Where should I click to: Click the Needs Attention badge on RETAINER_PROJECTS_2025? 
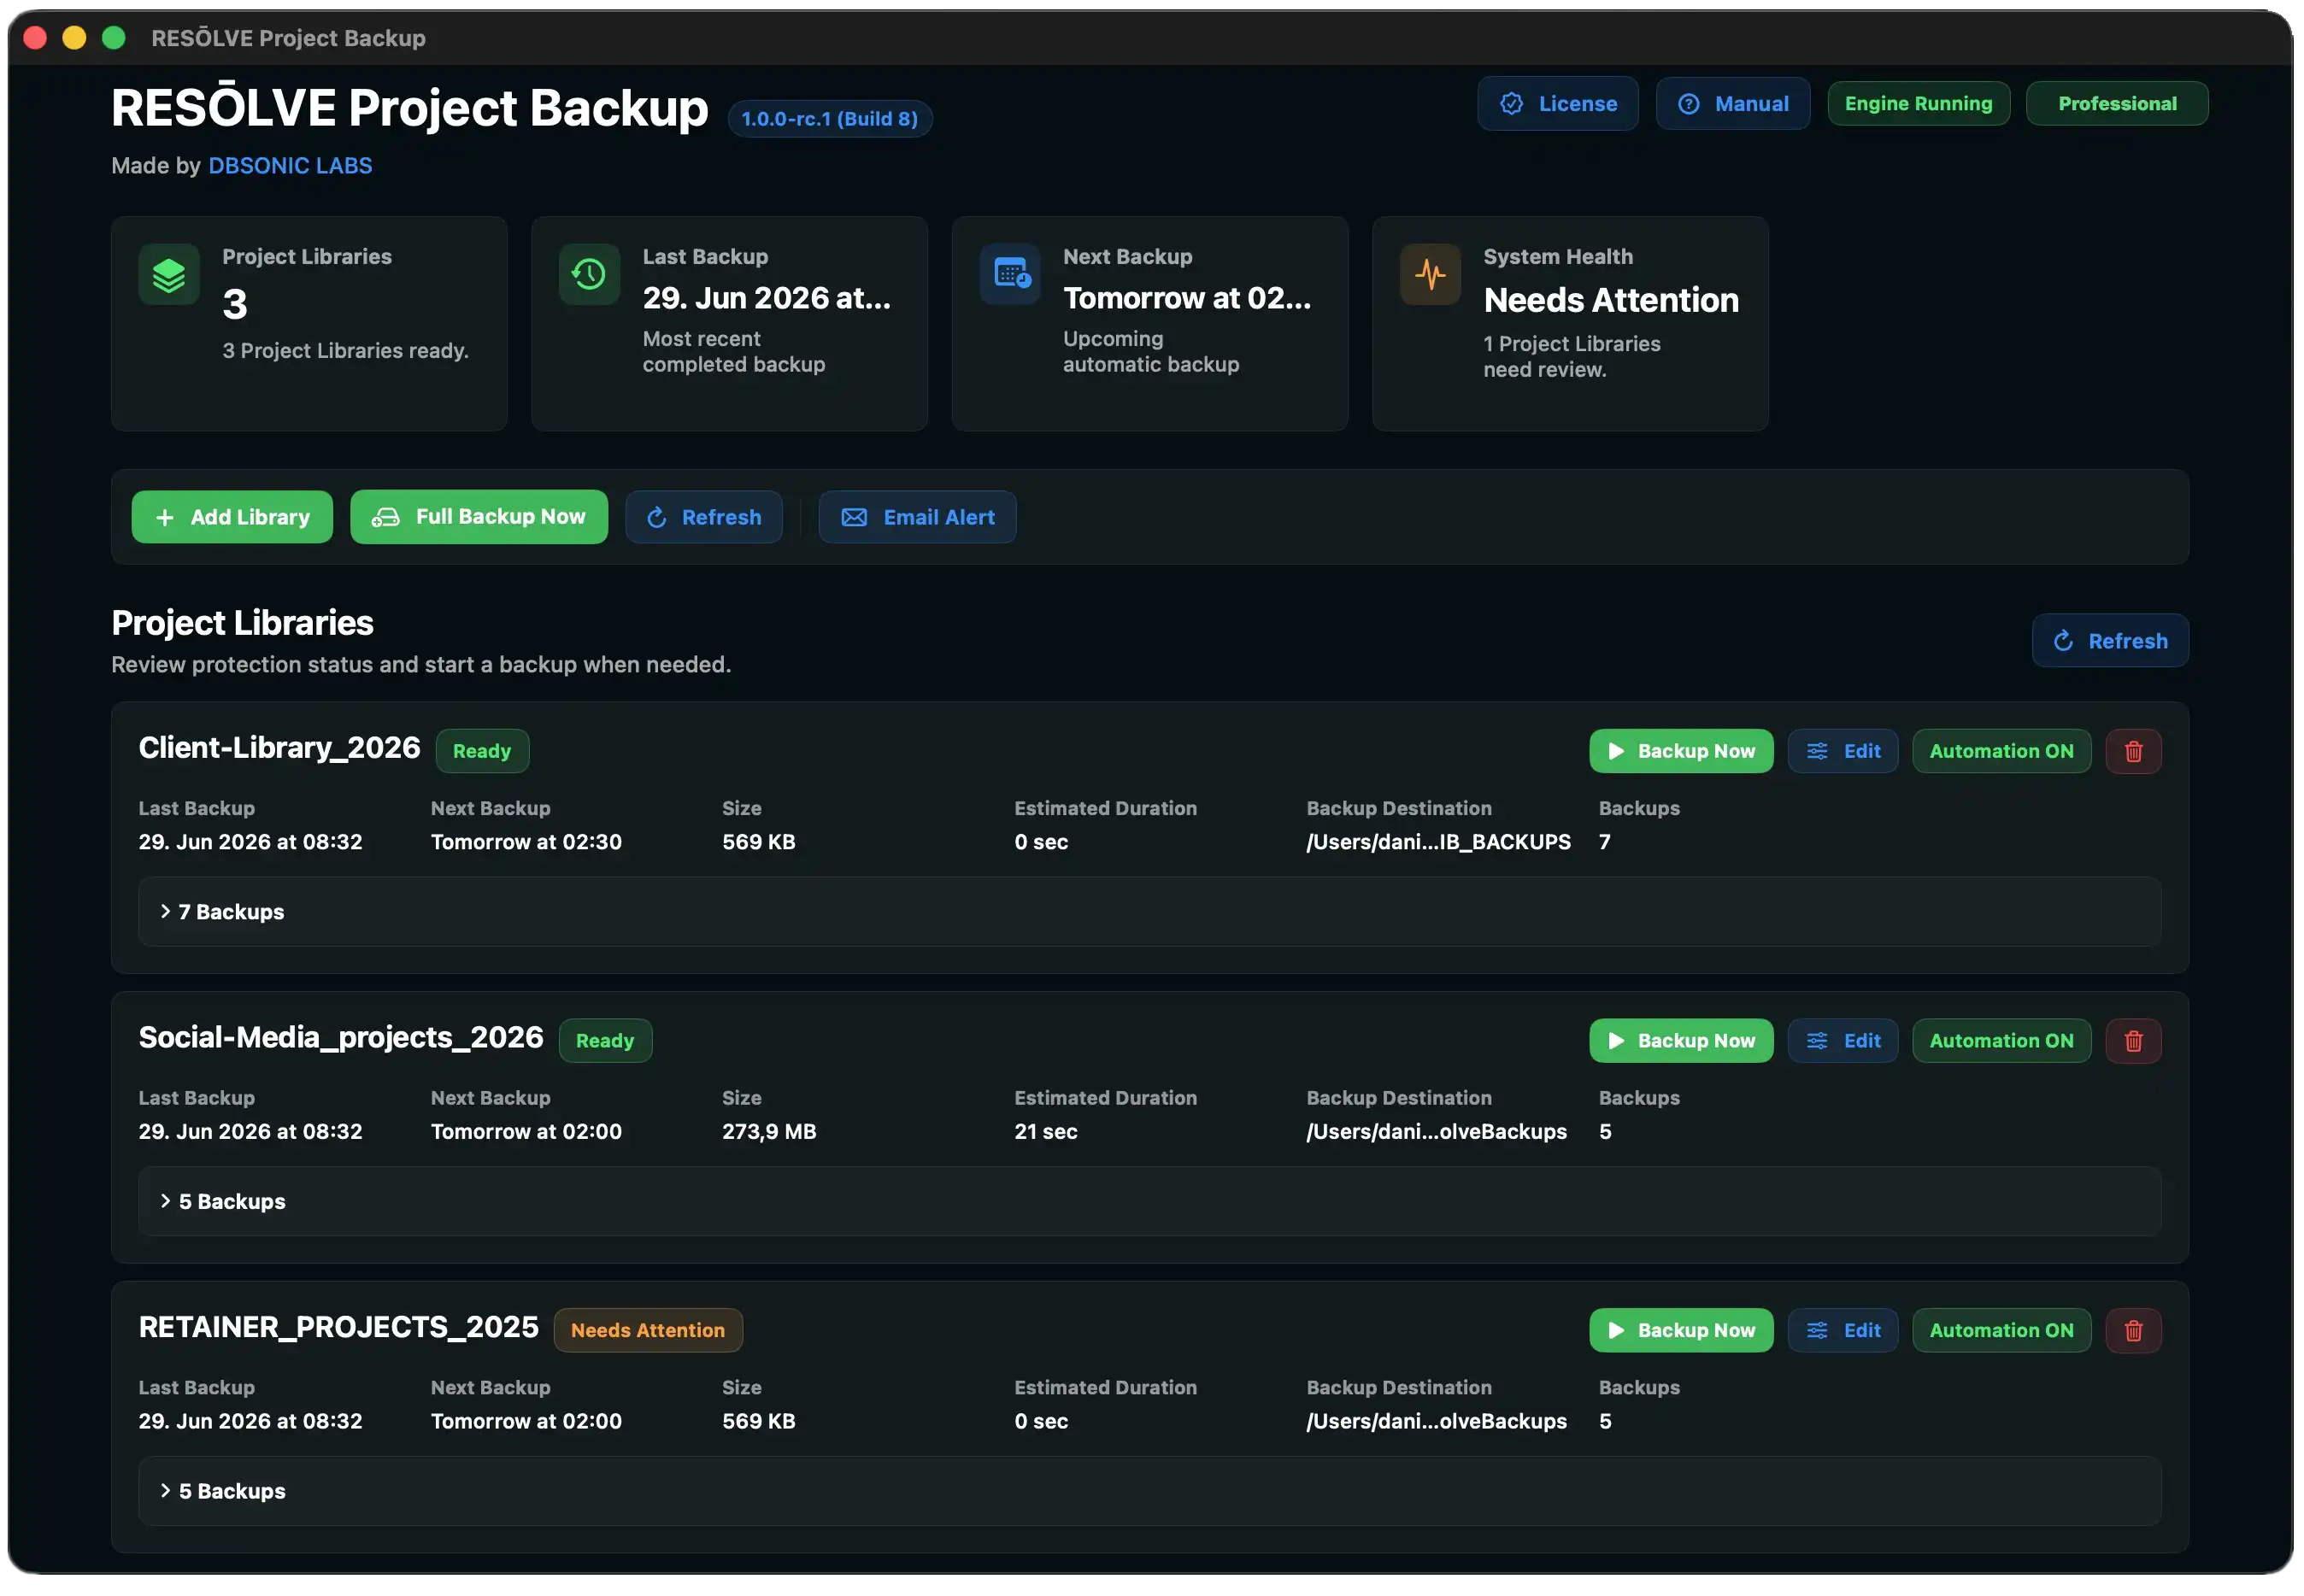pos(648,1331)
